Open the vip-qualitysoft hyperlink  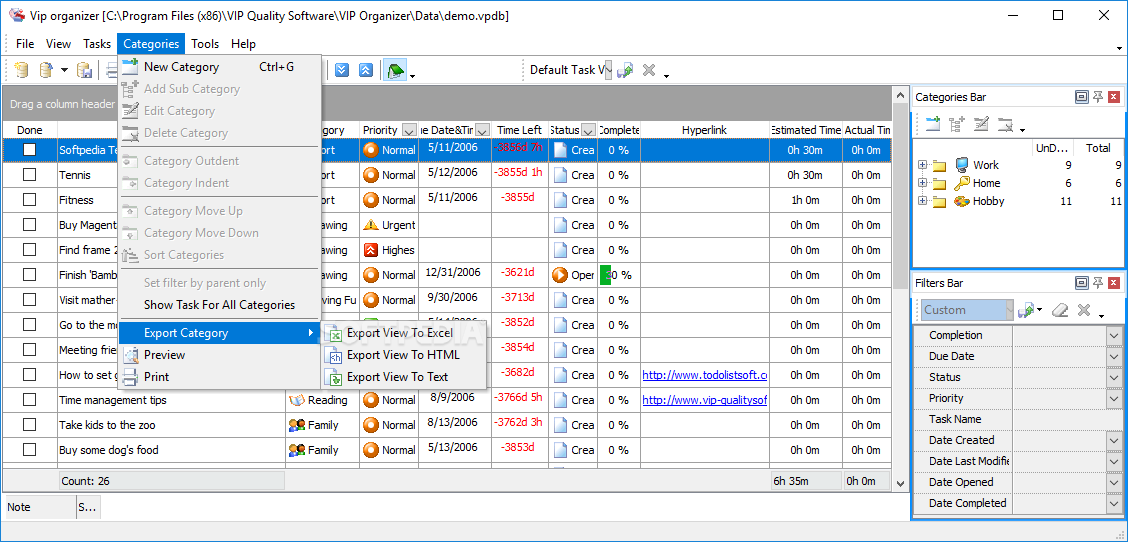(705, 399)
